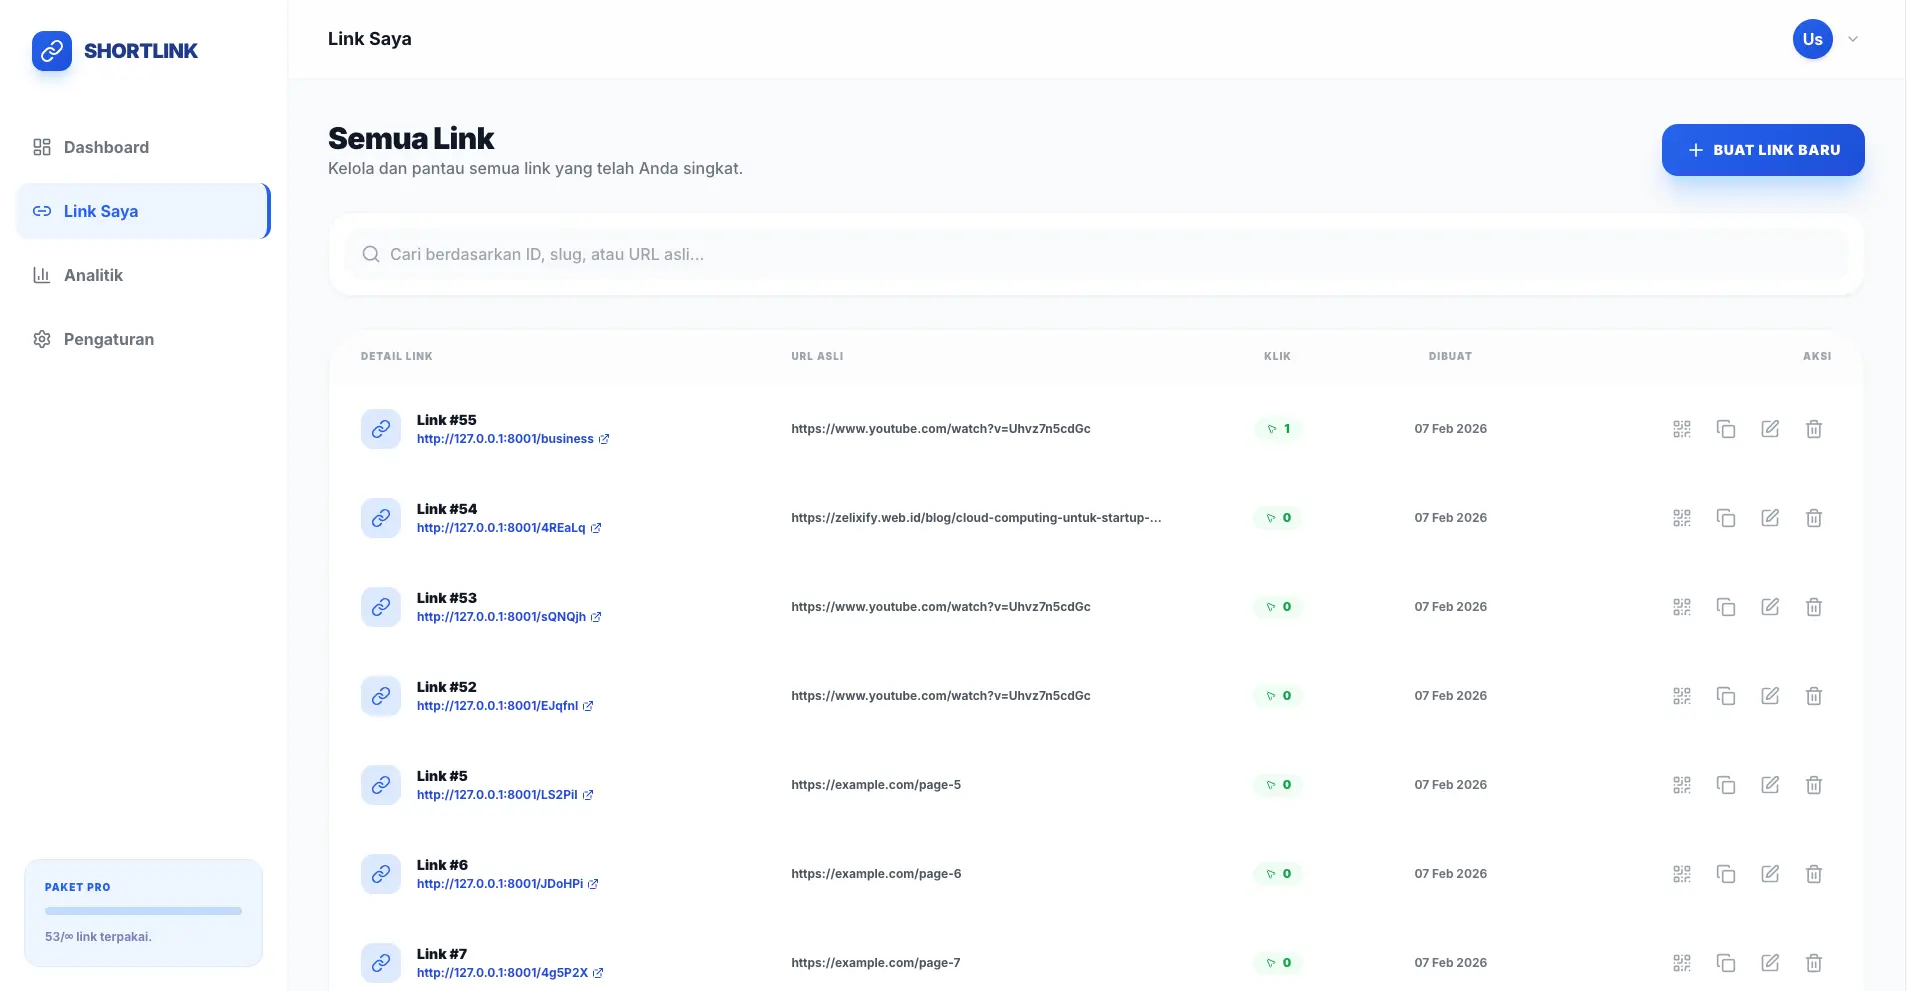Open QR code for Link #5
The image size is (1907, 991).
coord(1681,785)
